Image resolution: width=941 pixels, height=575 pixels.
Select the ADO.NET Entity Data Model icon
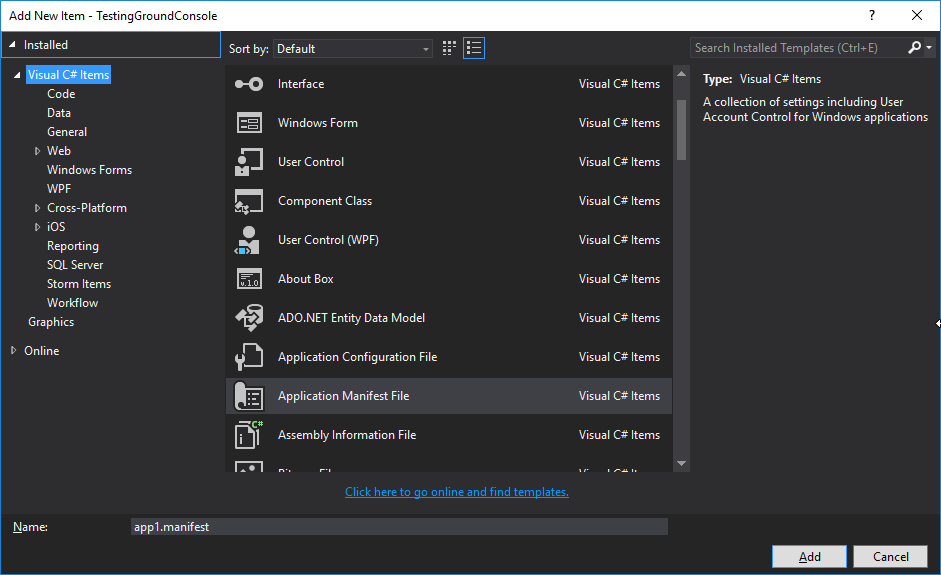tap(248, 318)
